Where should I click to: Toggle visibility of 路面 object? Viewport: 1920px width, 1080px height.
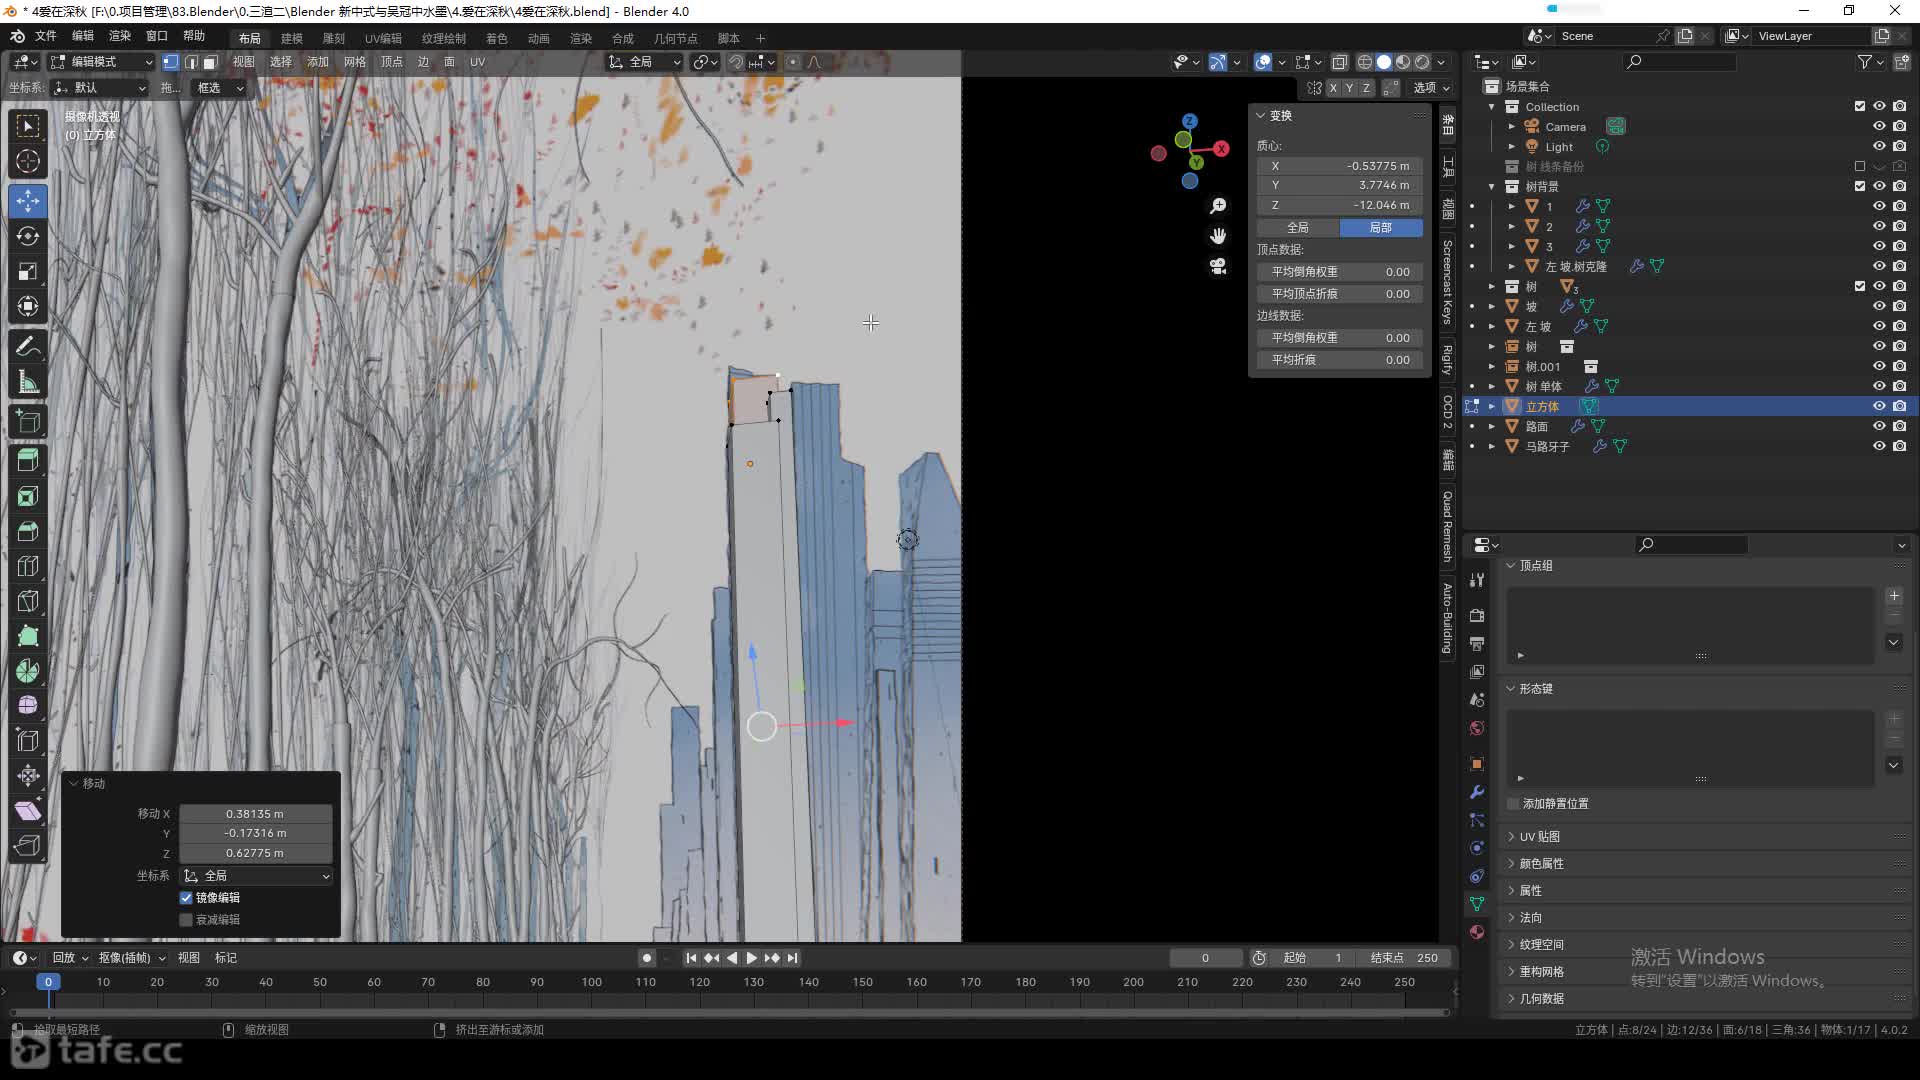1879,427
